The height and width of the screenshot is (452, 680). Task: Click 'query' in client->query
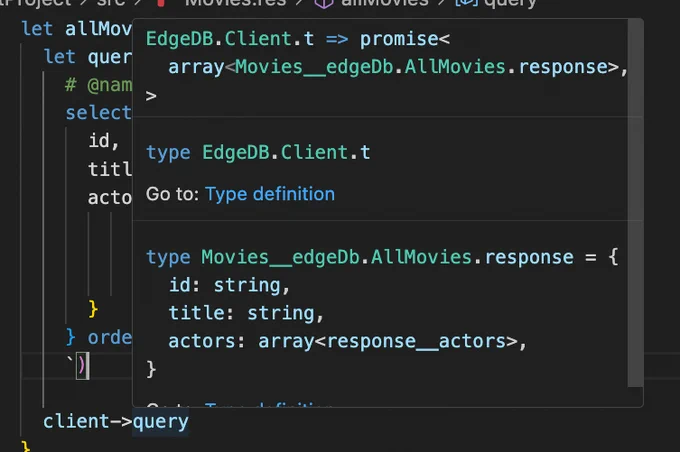coord(160,422)
